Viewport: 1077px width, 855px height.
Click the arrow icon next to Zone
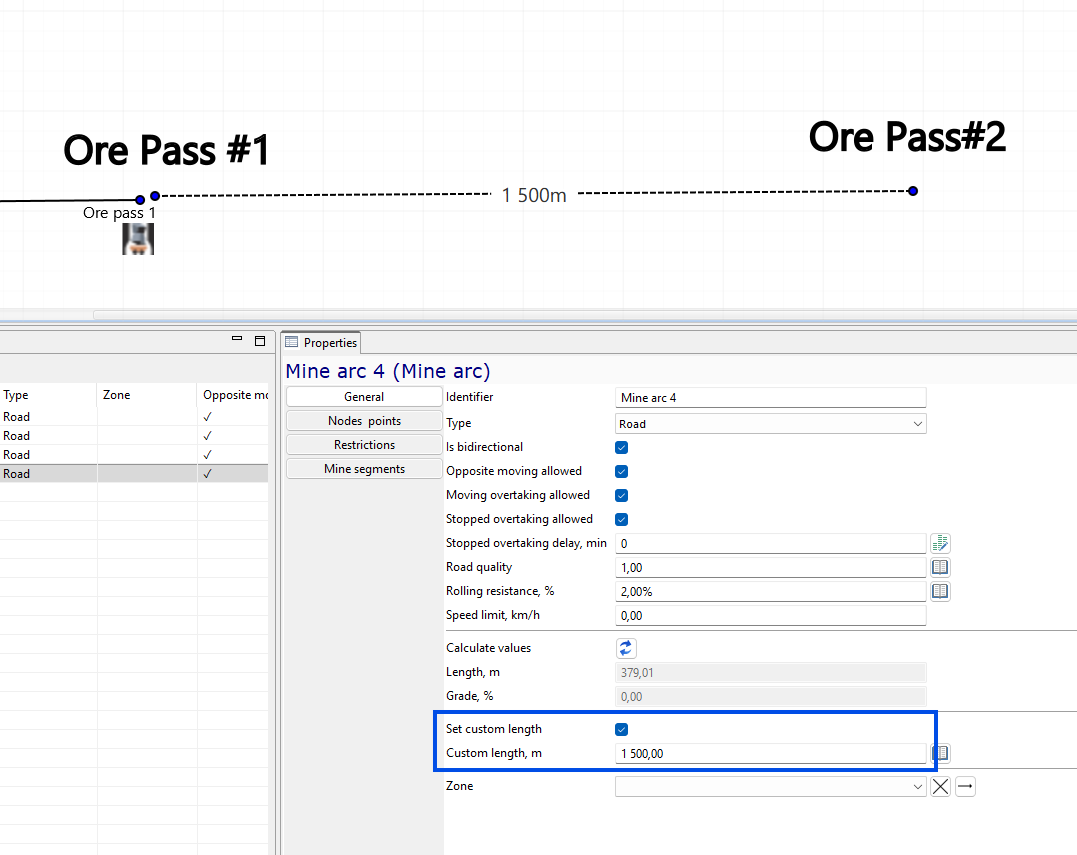[965, 786]
